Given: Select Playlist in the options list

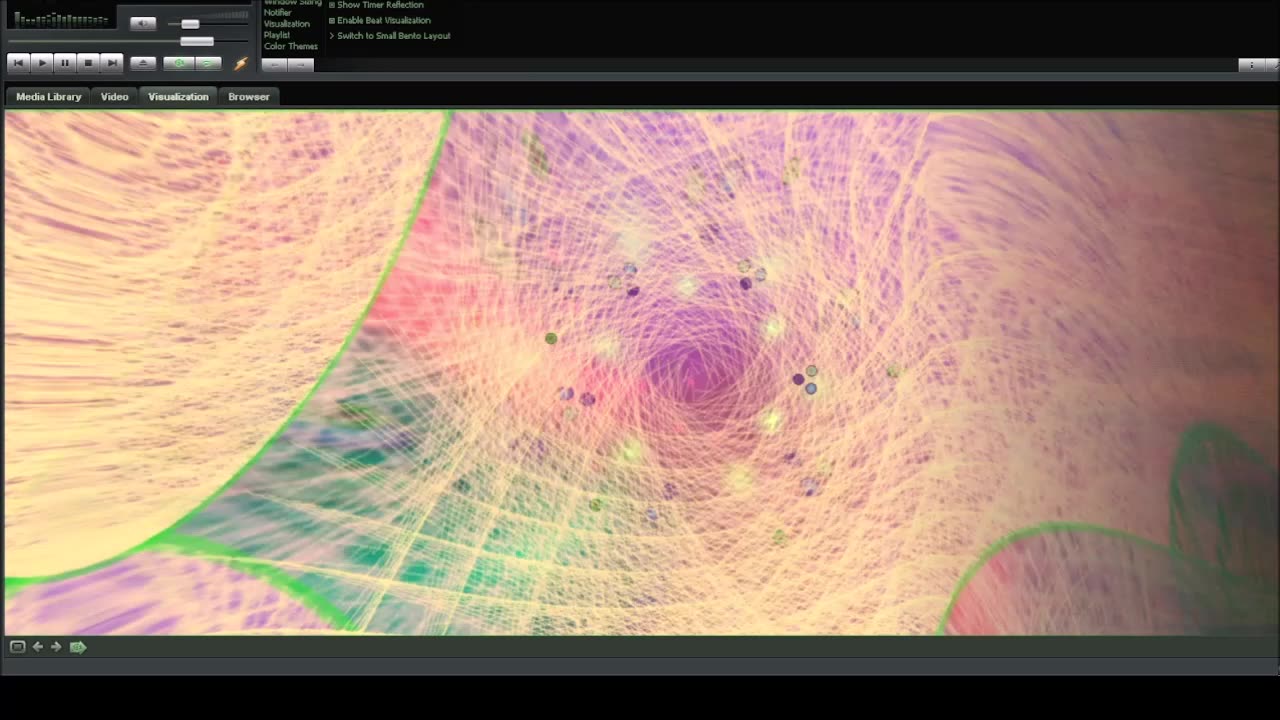Looking at the screenshot, I should [x=277, y=35].
